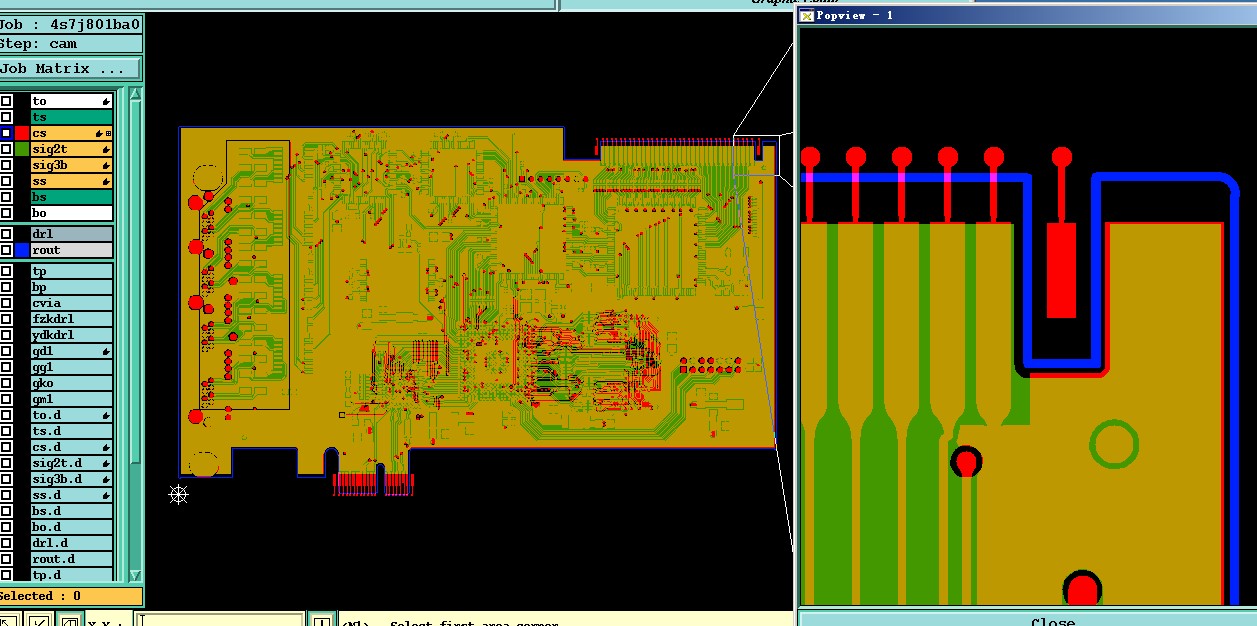The image size is (1257, 626).
Task: Enable display checkbox for layer sig2t
Action: tap(6, 149)
